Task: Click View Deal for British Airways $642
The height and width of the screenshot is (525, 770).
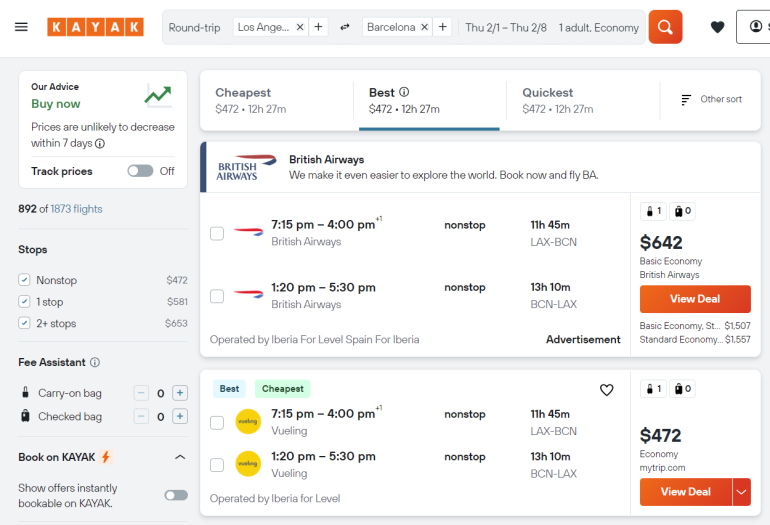Action: pyautogui.click(x=695, y=299)
